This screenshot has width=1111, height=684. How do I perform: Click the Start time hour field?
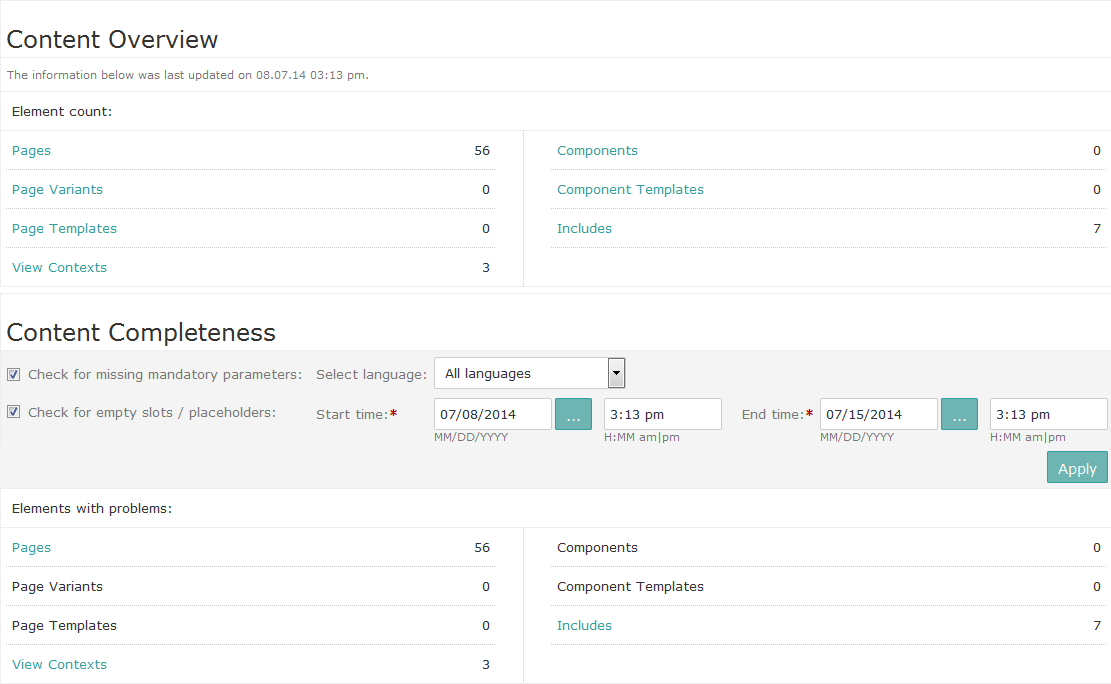click(662, 414)
